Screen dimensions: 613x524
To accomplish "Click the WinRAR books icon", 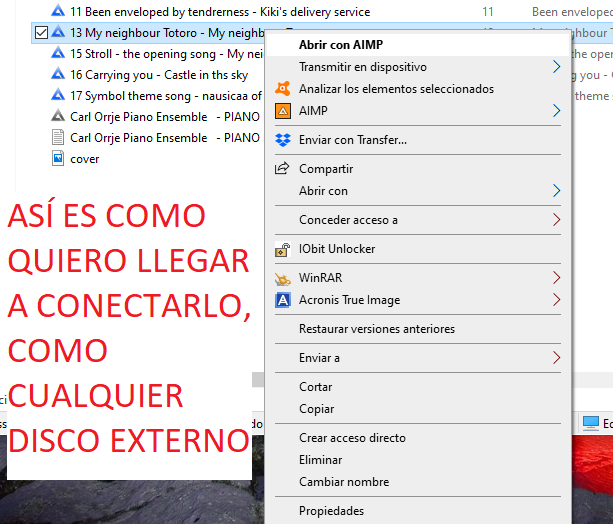I will pyautogui.click(x=282, y=278).
